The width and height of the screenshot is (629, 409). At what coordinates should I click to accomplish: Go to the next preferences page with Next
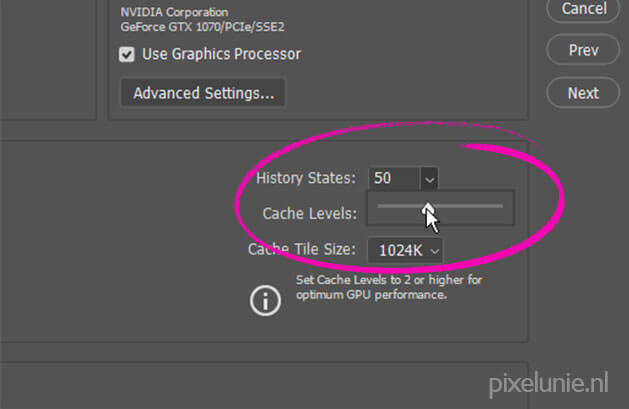coord(583,93)
